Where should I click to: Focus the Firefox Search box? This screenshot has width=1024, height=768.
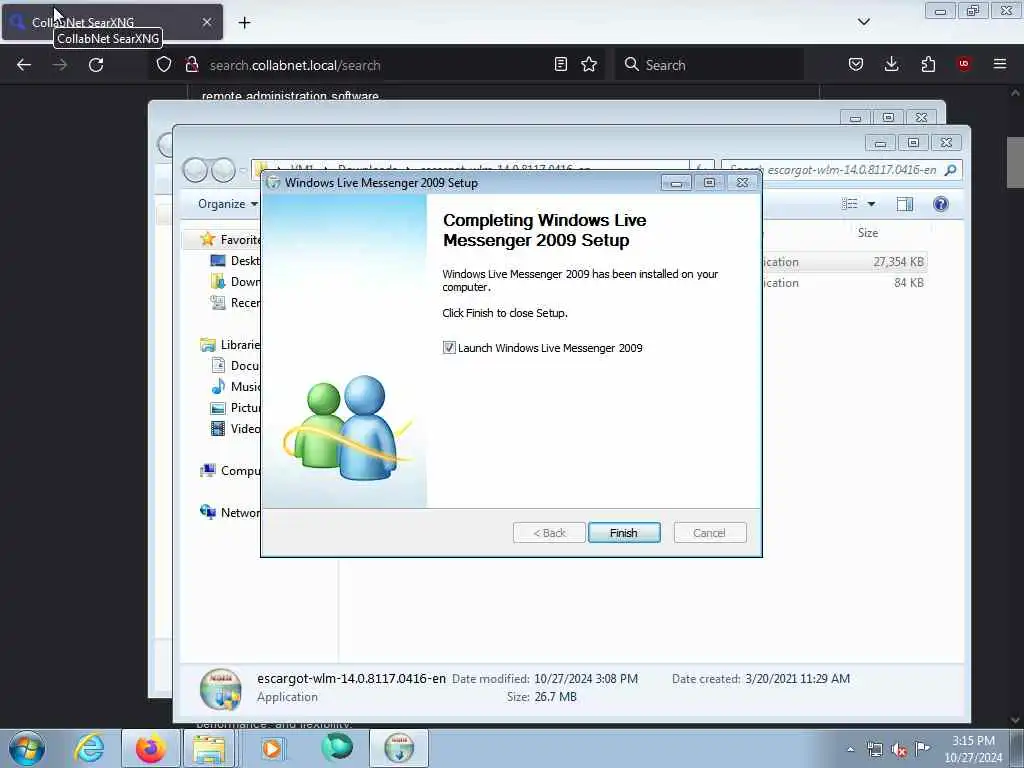pyautogui.click(x=709, y=65)
